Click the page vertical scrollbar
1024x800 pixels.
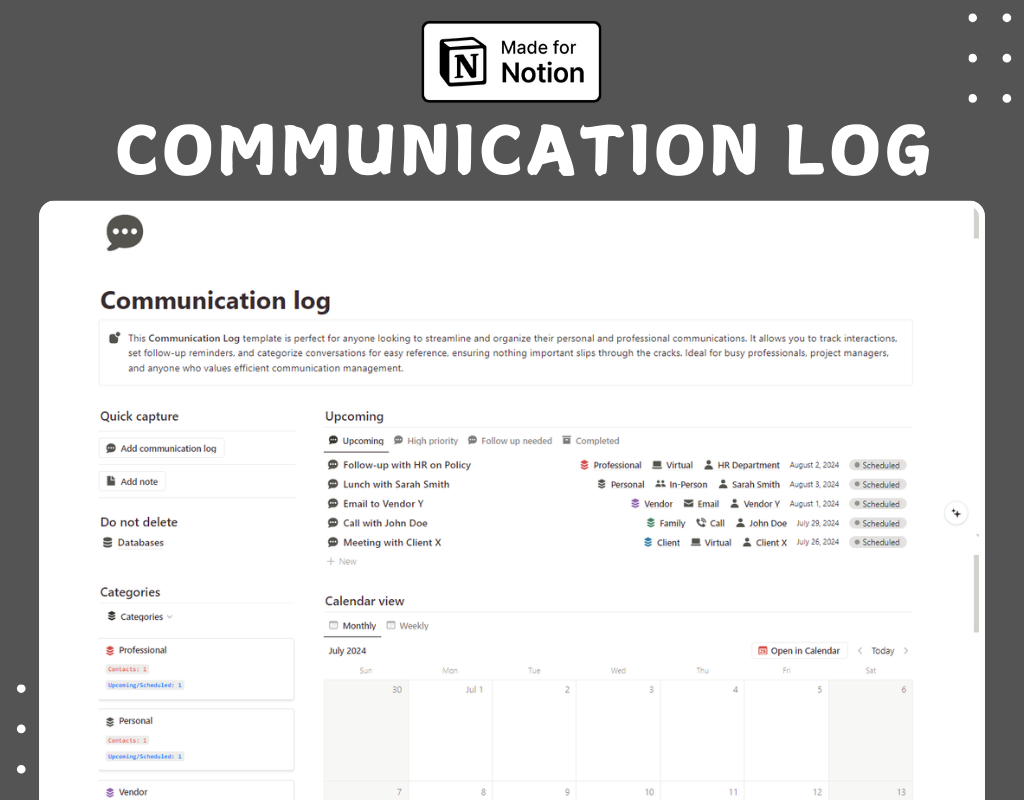pyautogui.click(x=976, y=593)
